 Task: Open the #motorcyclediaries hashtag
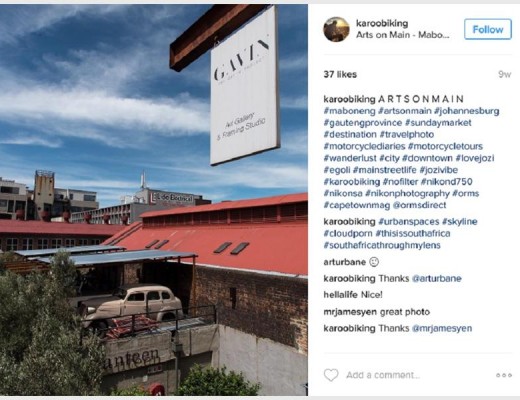364,146
